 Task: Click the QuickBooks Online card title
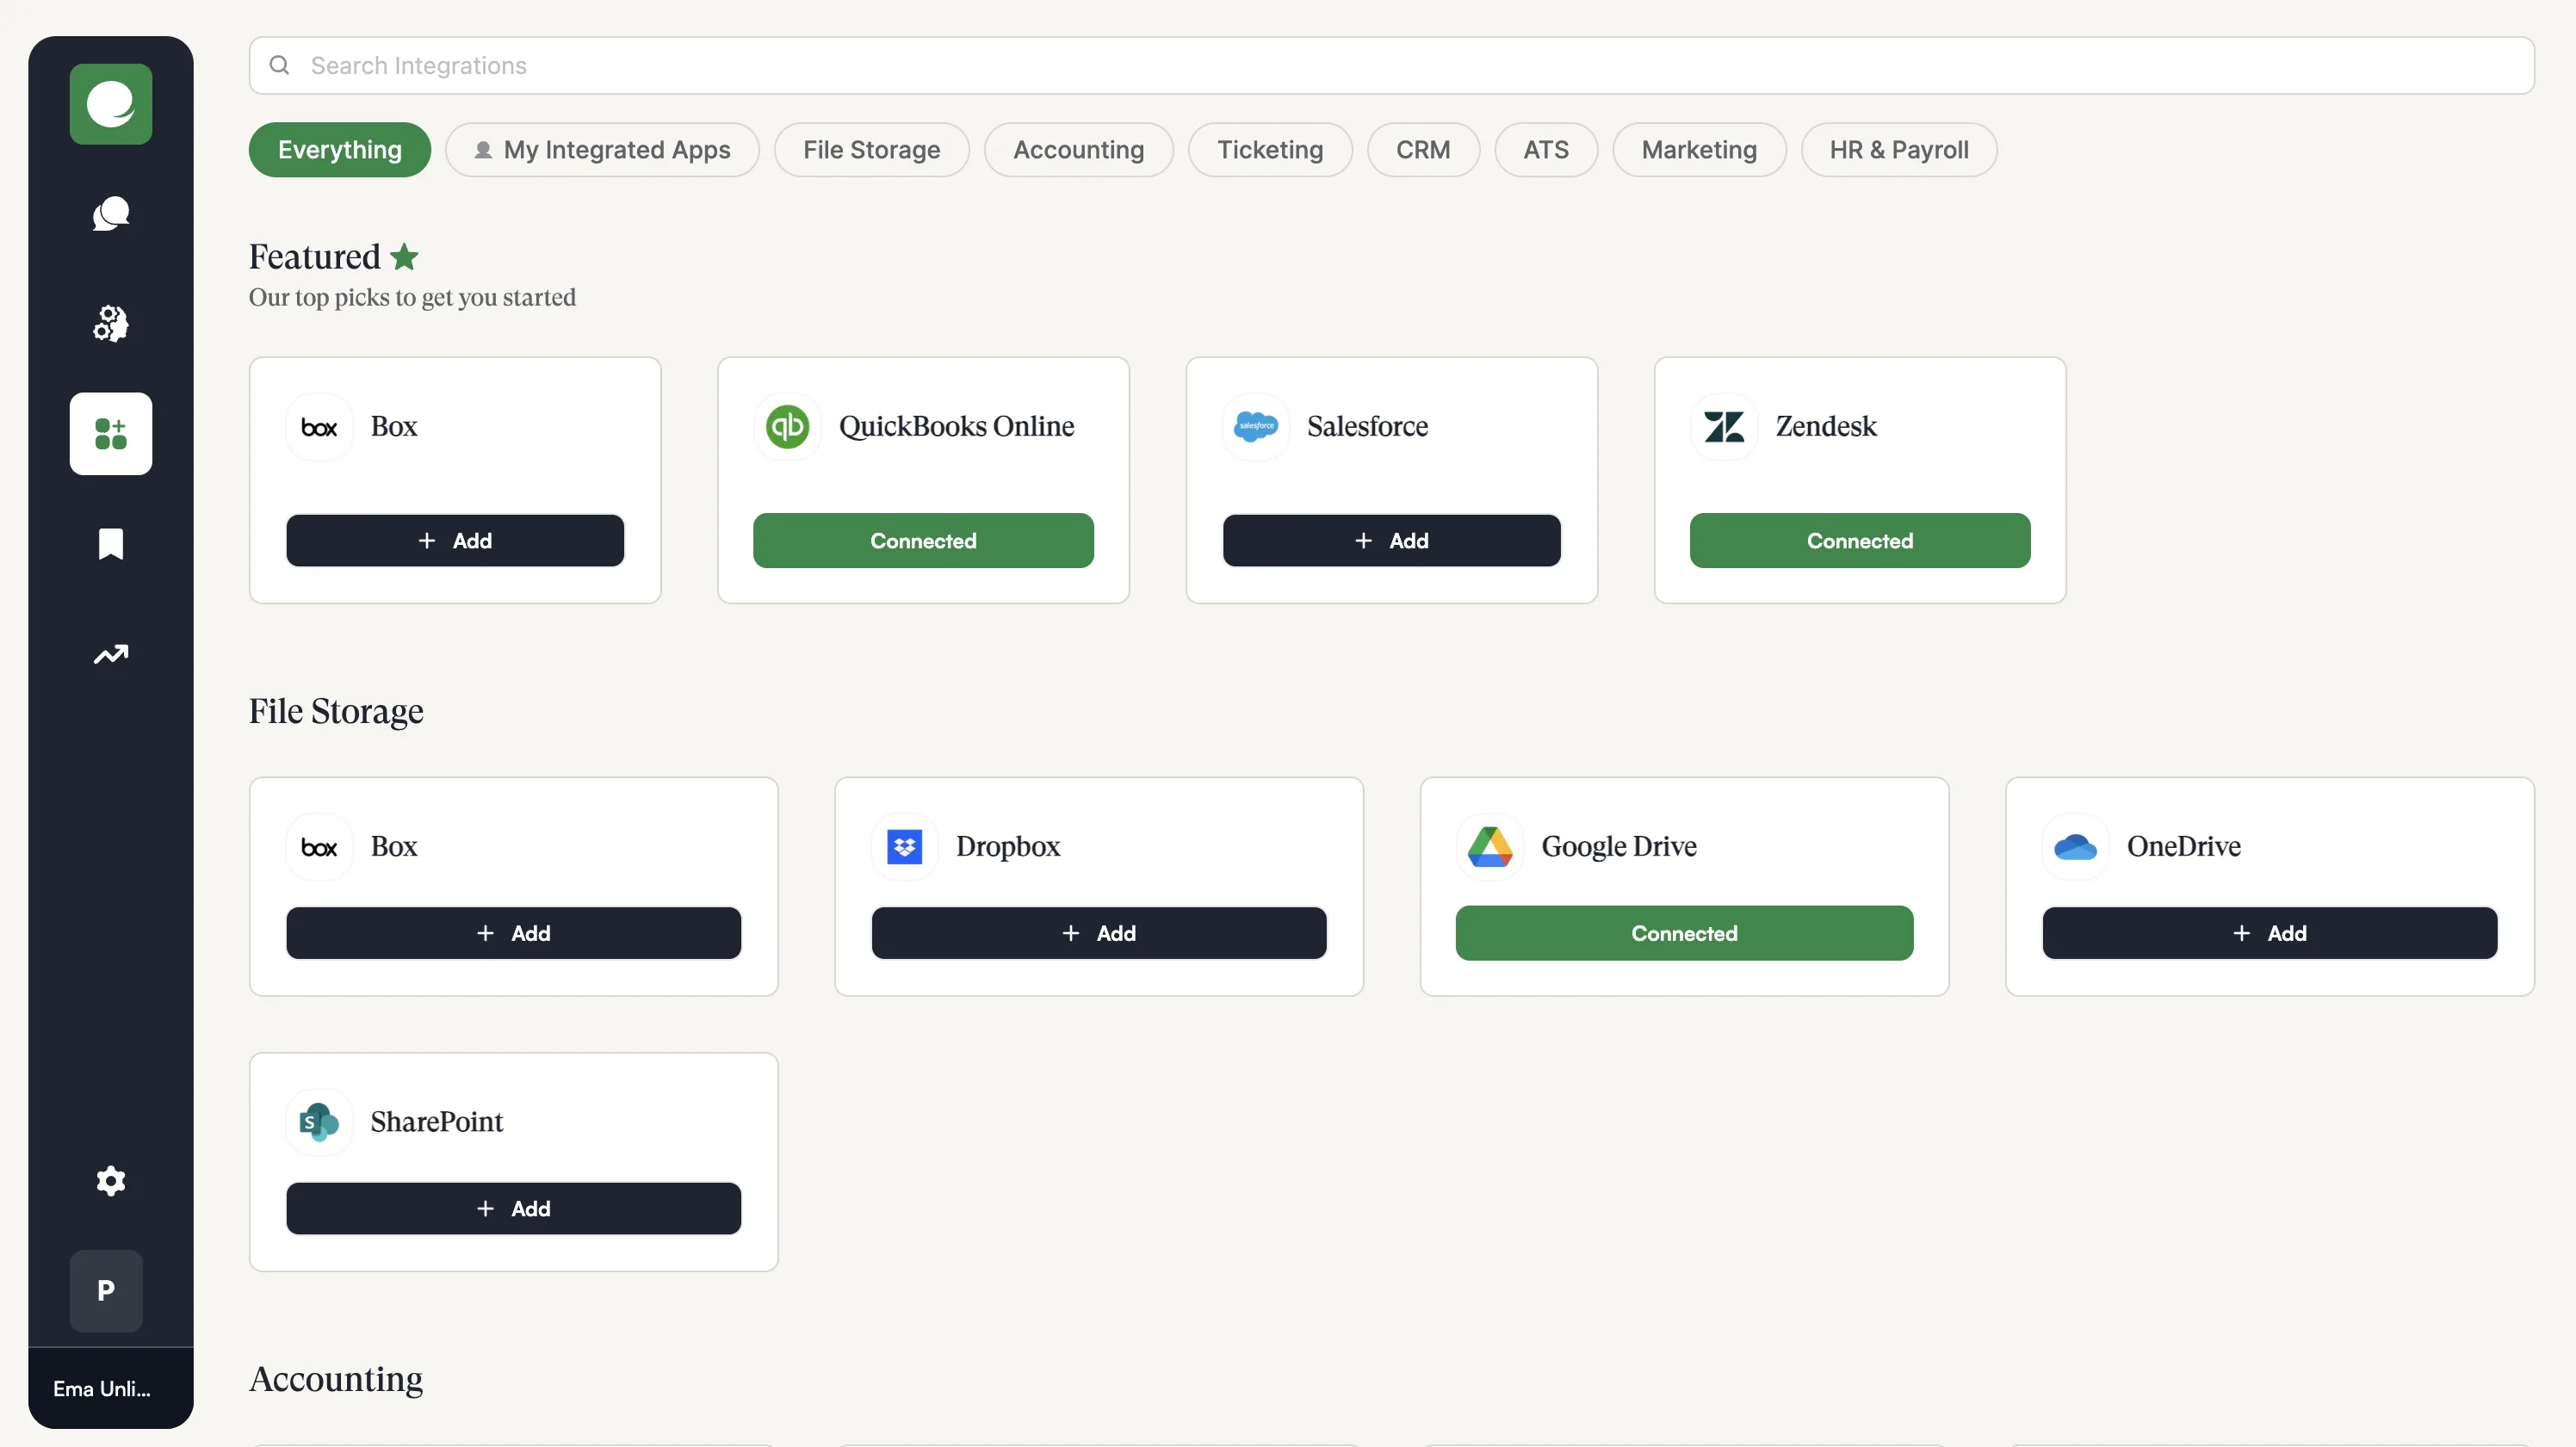click(x=956, y=426)
